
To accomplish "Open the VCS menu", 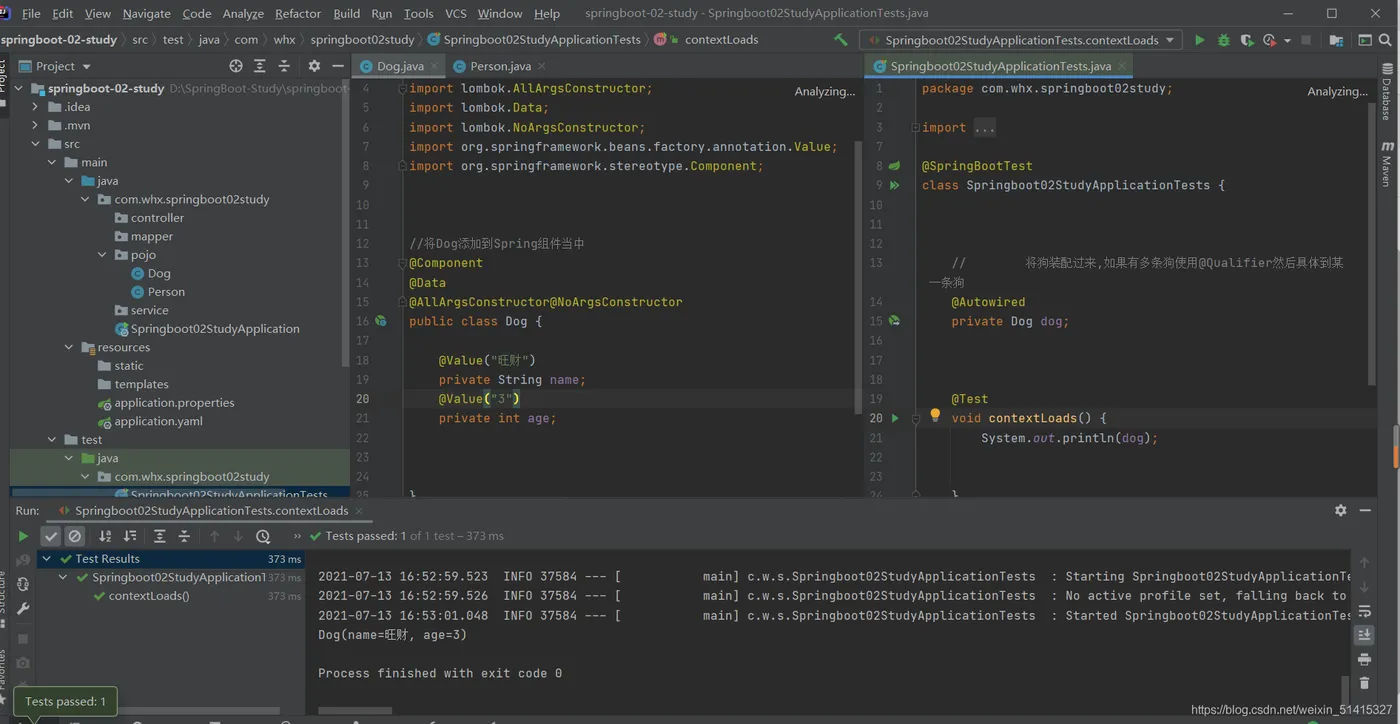I will click(x=456, y=13).
